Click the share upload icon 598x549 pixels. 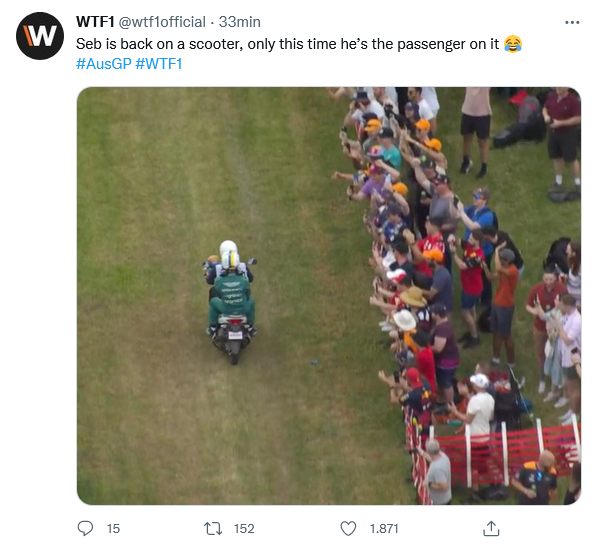(491, 528)
